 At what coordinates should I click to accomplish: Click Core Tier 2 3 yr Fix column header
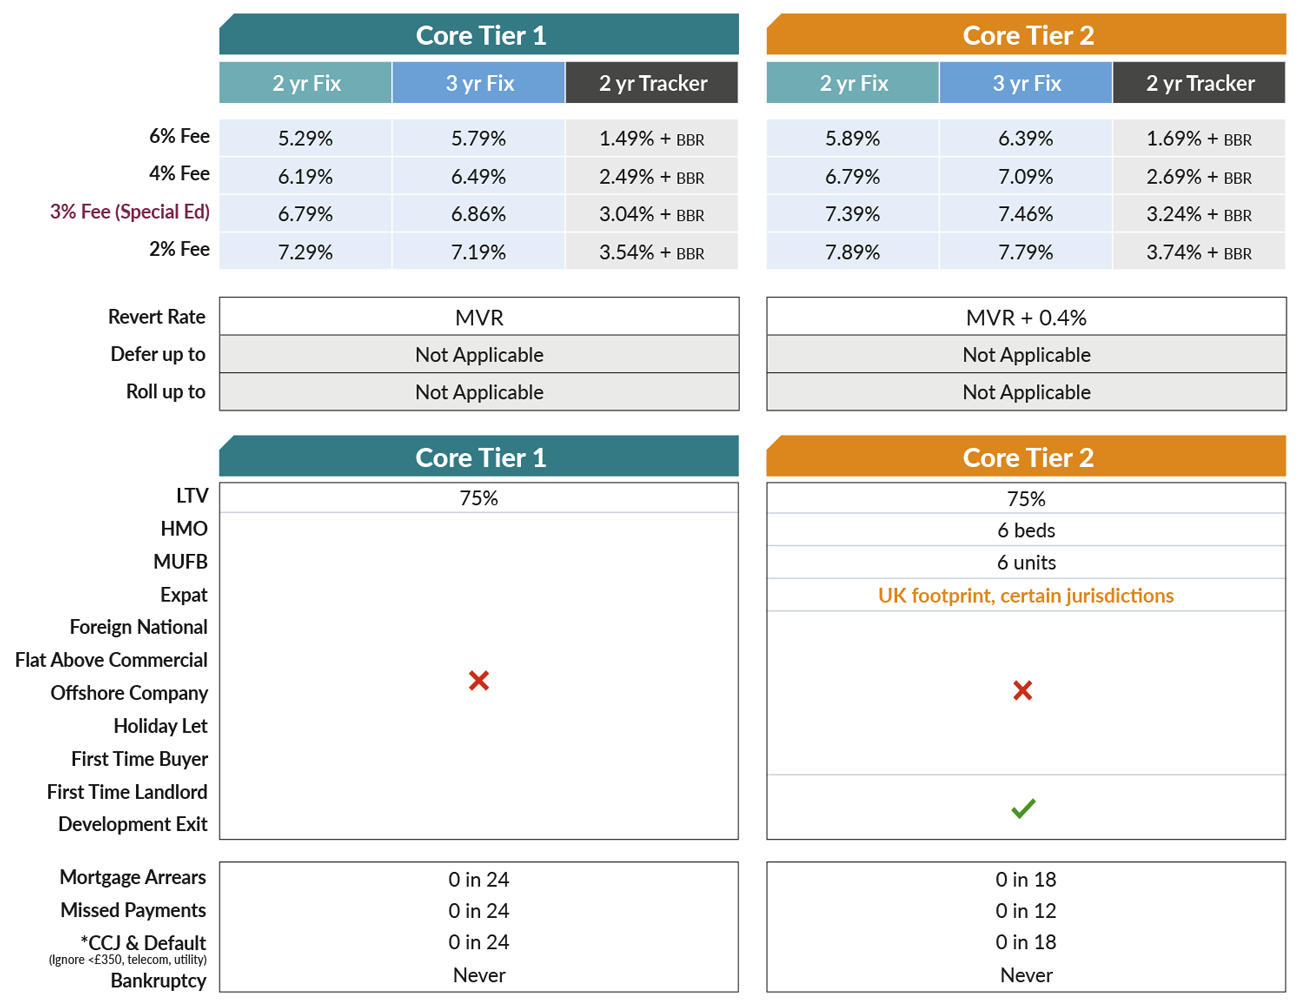coord(1026,83)
